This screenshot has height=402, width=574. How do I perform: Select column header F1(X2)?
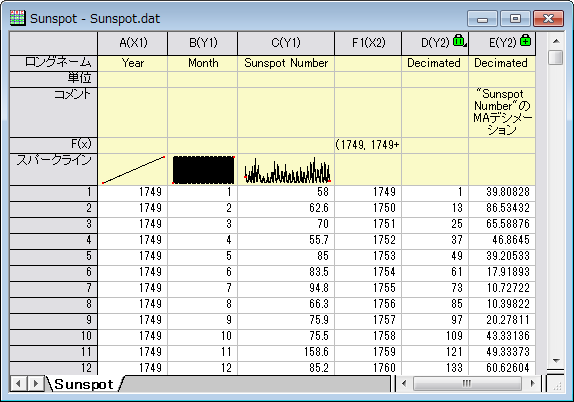click(x=368, y=43)
